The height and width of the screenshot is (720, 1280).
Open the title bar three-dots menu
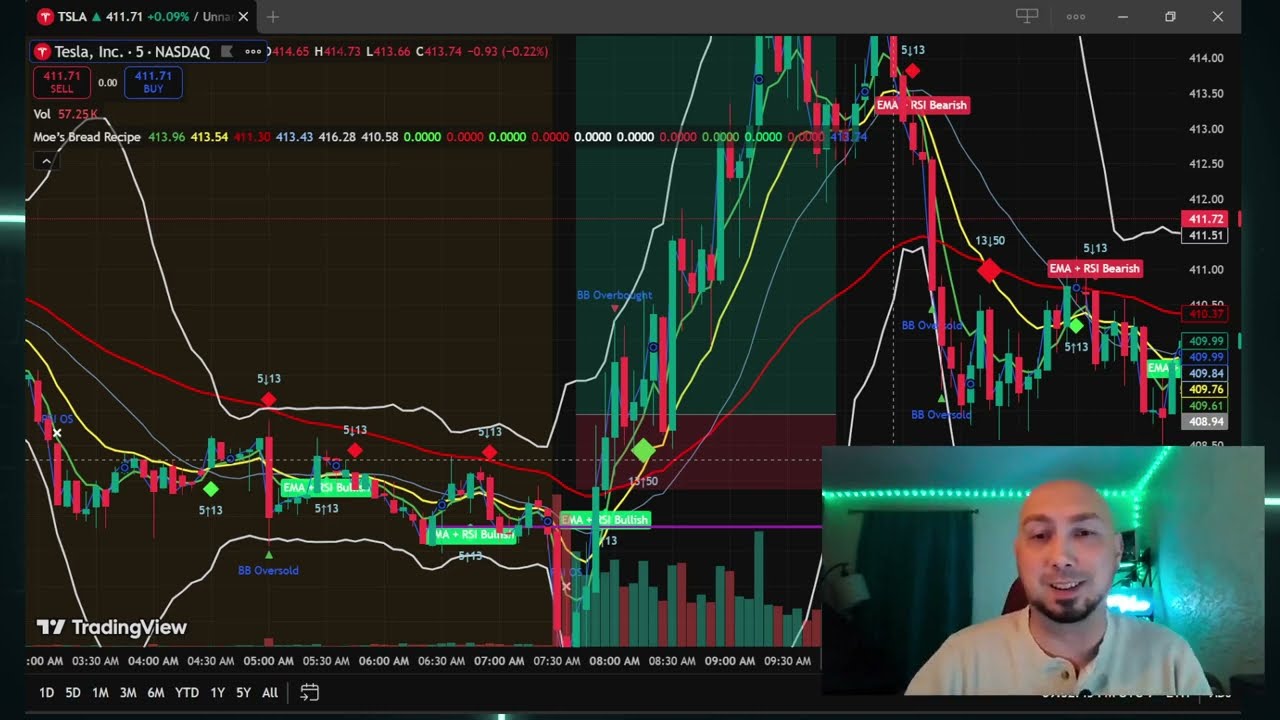pyautogui.click(x=1076, y=17)
